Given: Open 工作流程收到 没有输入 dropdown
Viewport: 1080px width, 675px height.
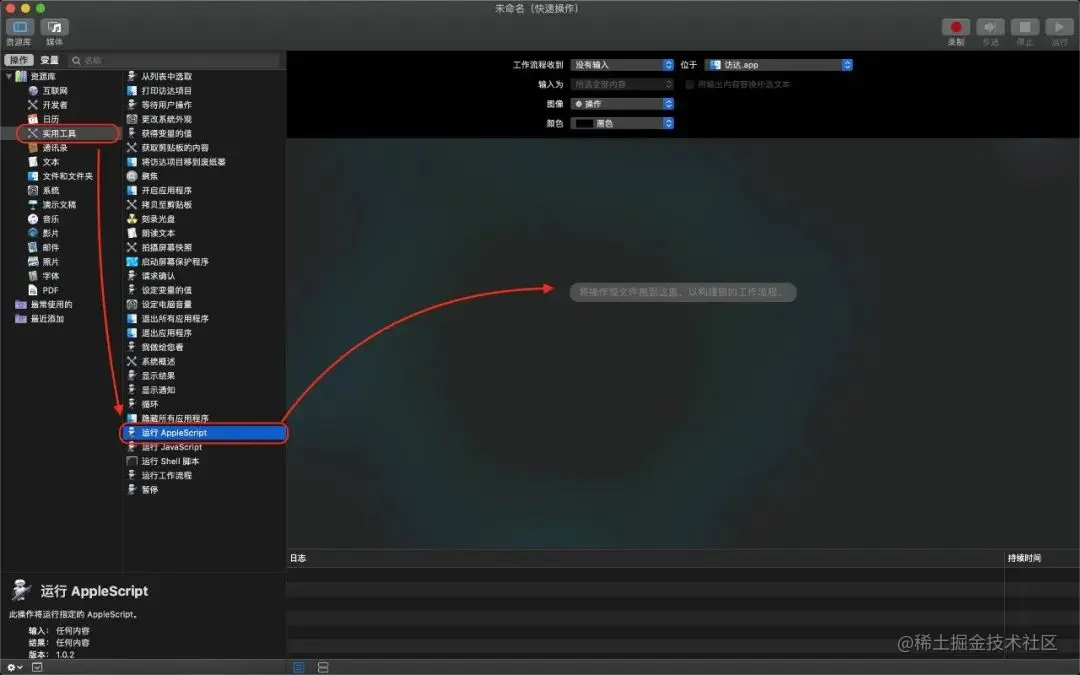Looking at the screenshot, I should 622,65.
